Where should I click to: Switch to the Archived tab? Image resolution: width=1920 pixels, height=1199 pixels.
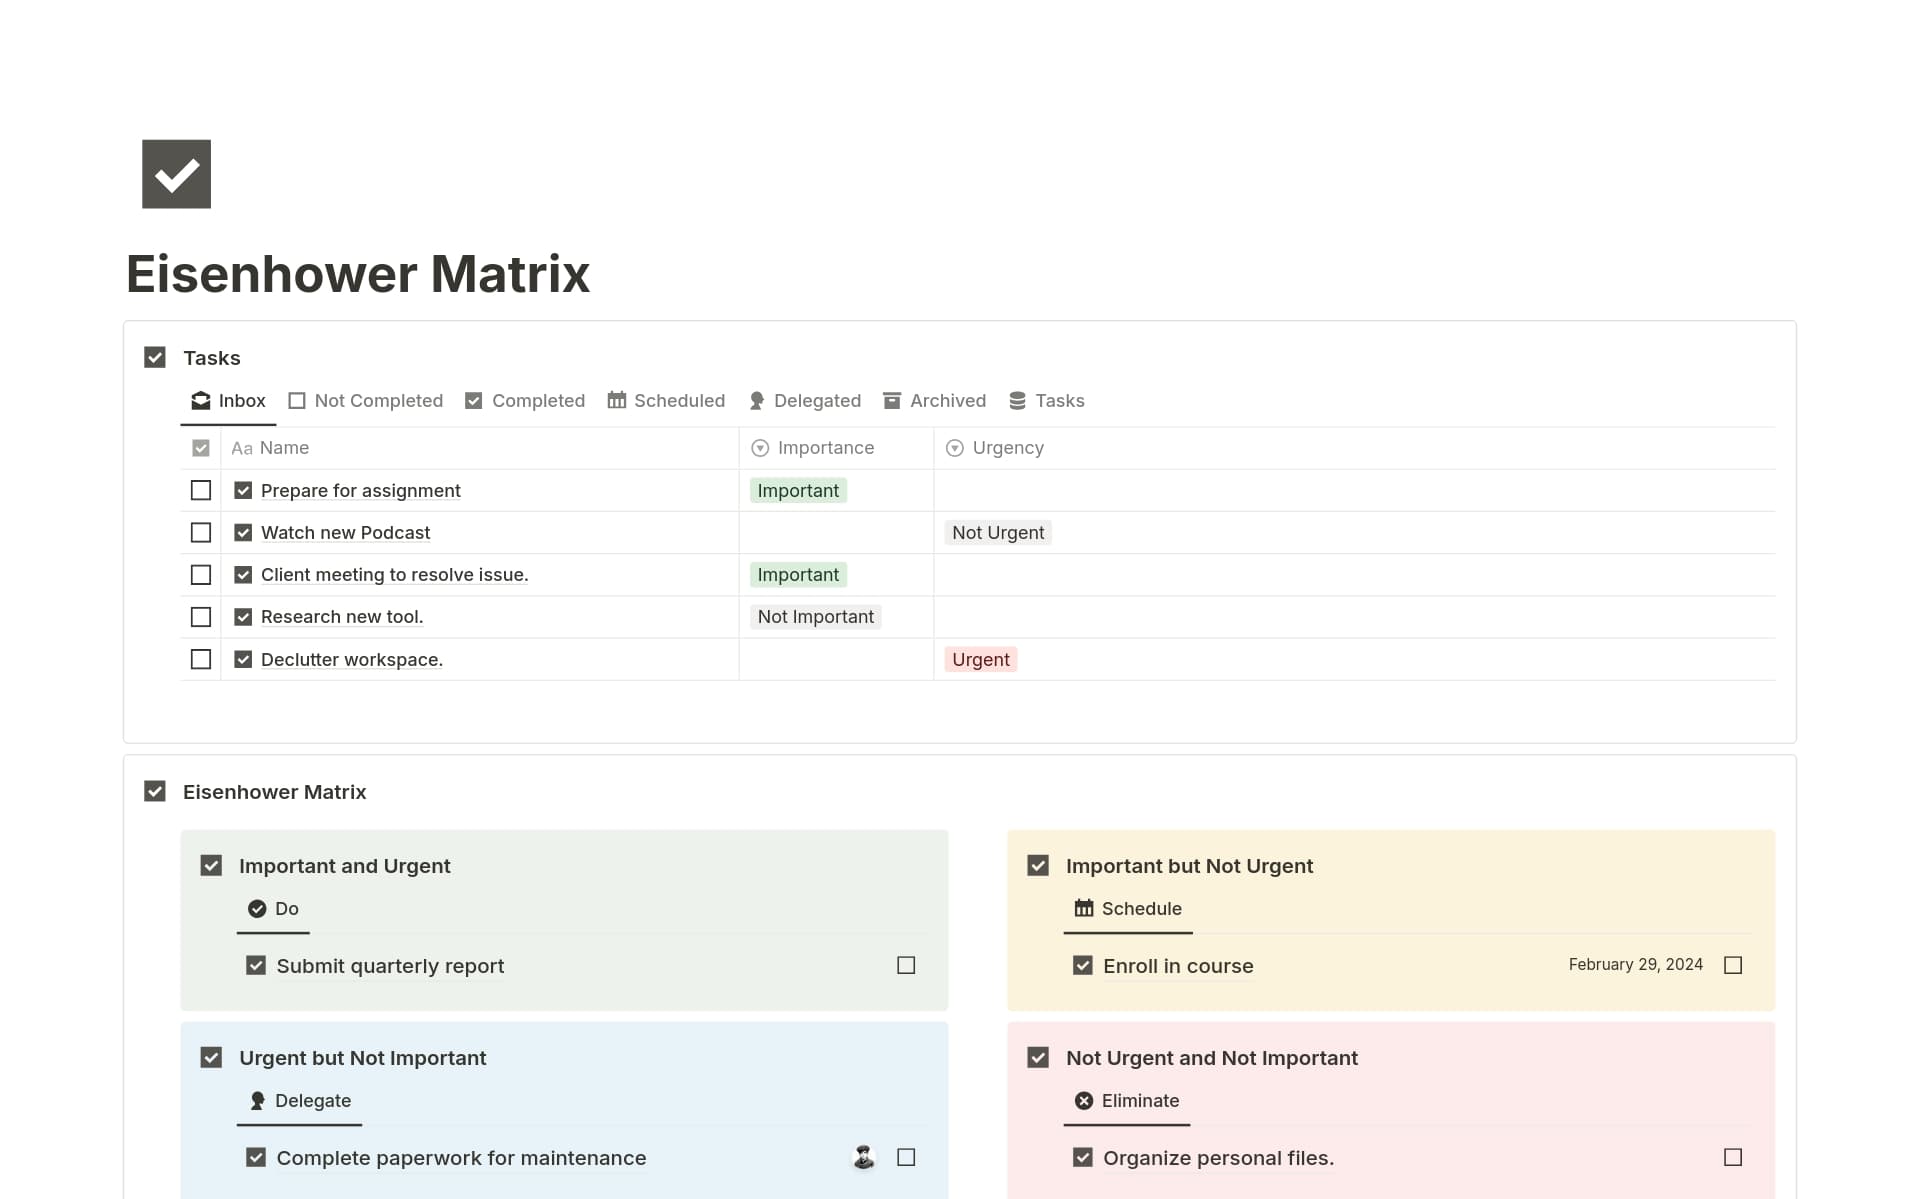coord(934,401)
